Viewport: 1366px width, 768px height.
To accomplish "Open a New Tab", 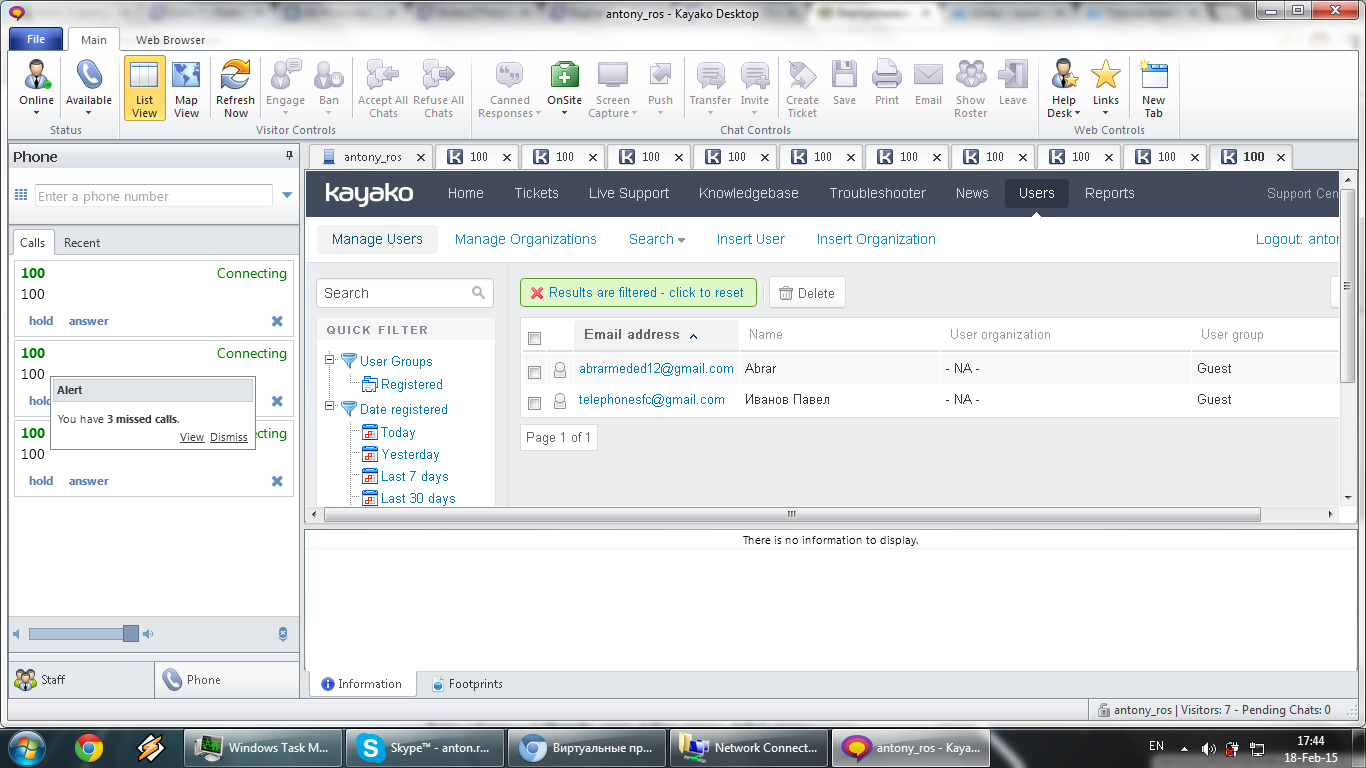I will 1154,88.
